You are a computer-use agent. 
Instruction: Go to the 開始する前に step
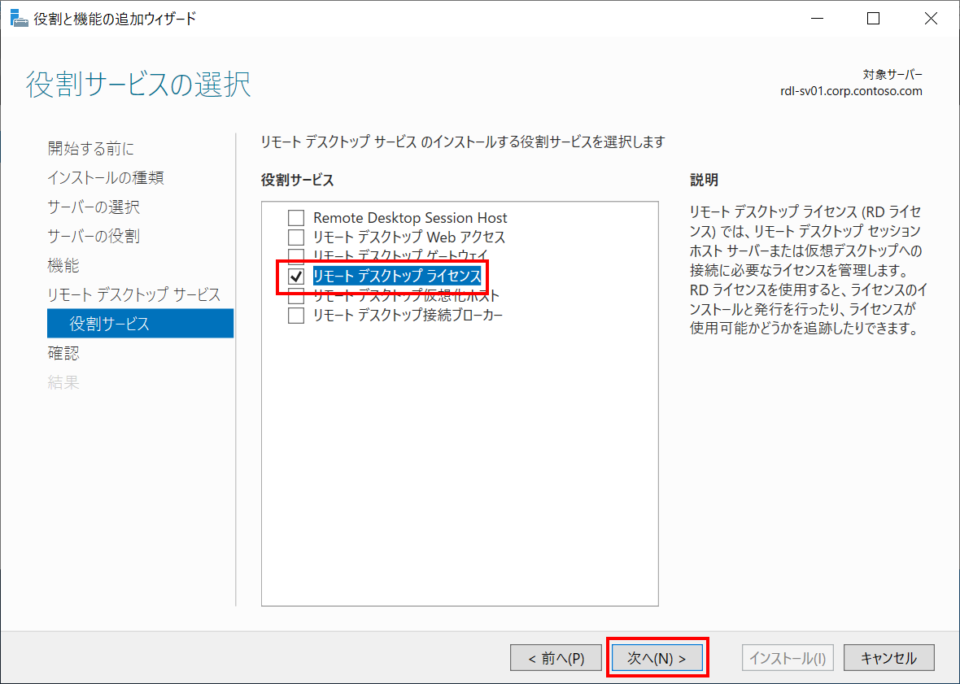click(x=91, y=148)
